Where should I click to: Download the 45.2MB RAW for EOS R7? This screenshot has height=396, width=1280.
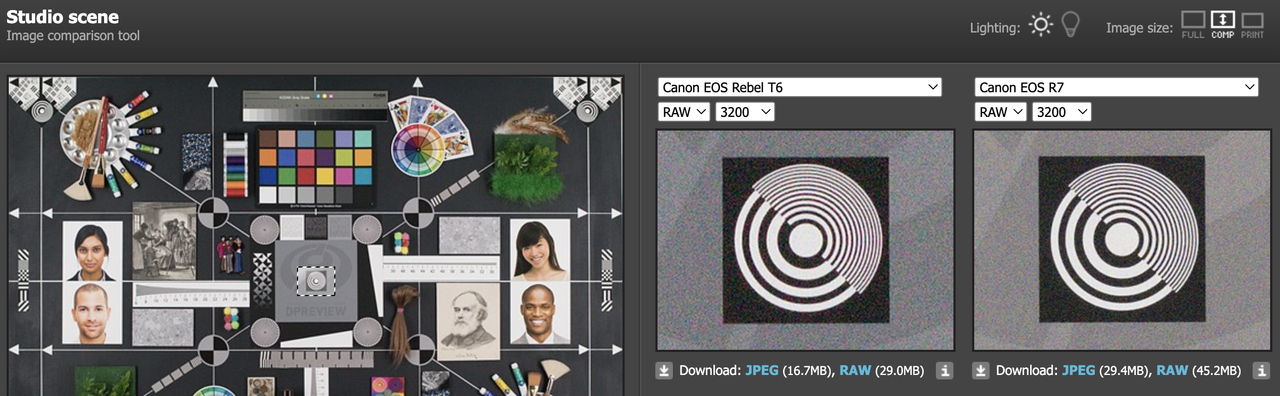coord(1172,371)
